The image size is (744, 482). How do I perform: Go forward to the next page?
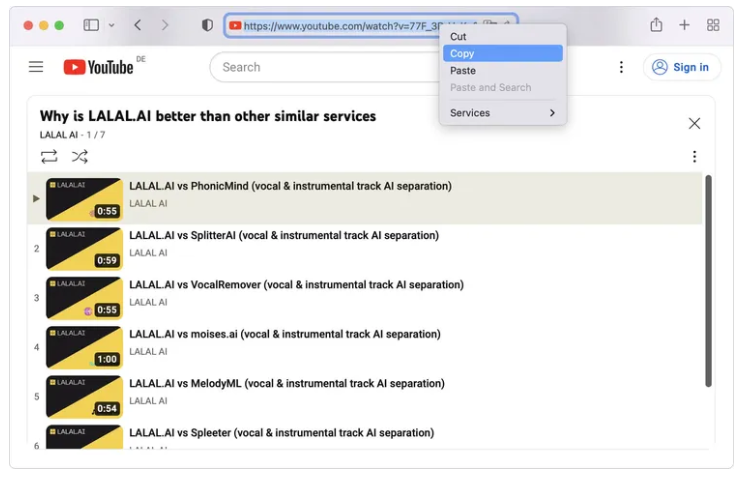tap(165, 25)
